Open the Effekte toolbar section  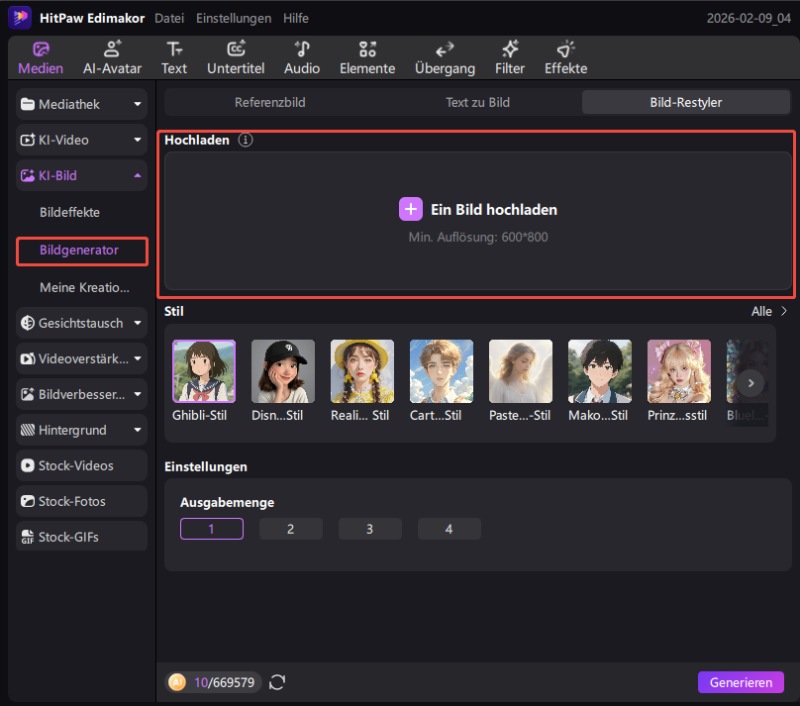pos(566,58)
